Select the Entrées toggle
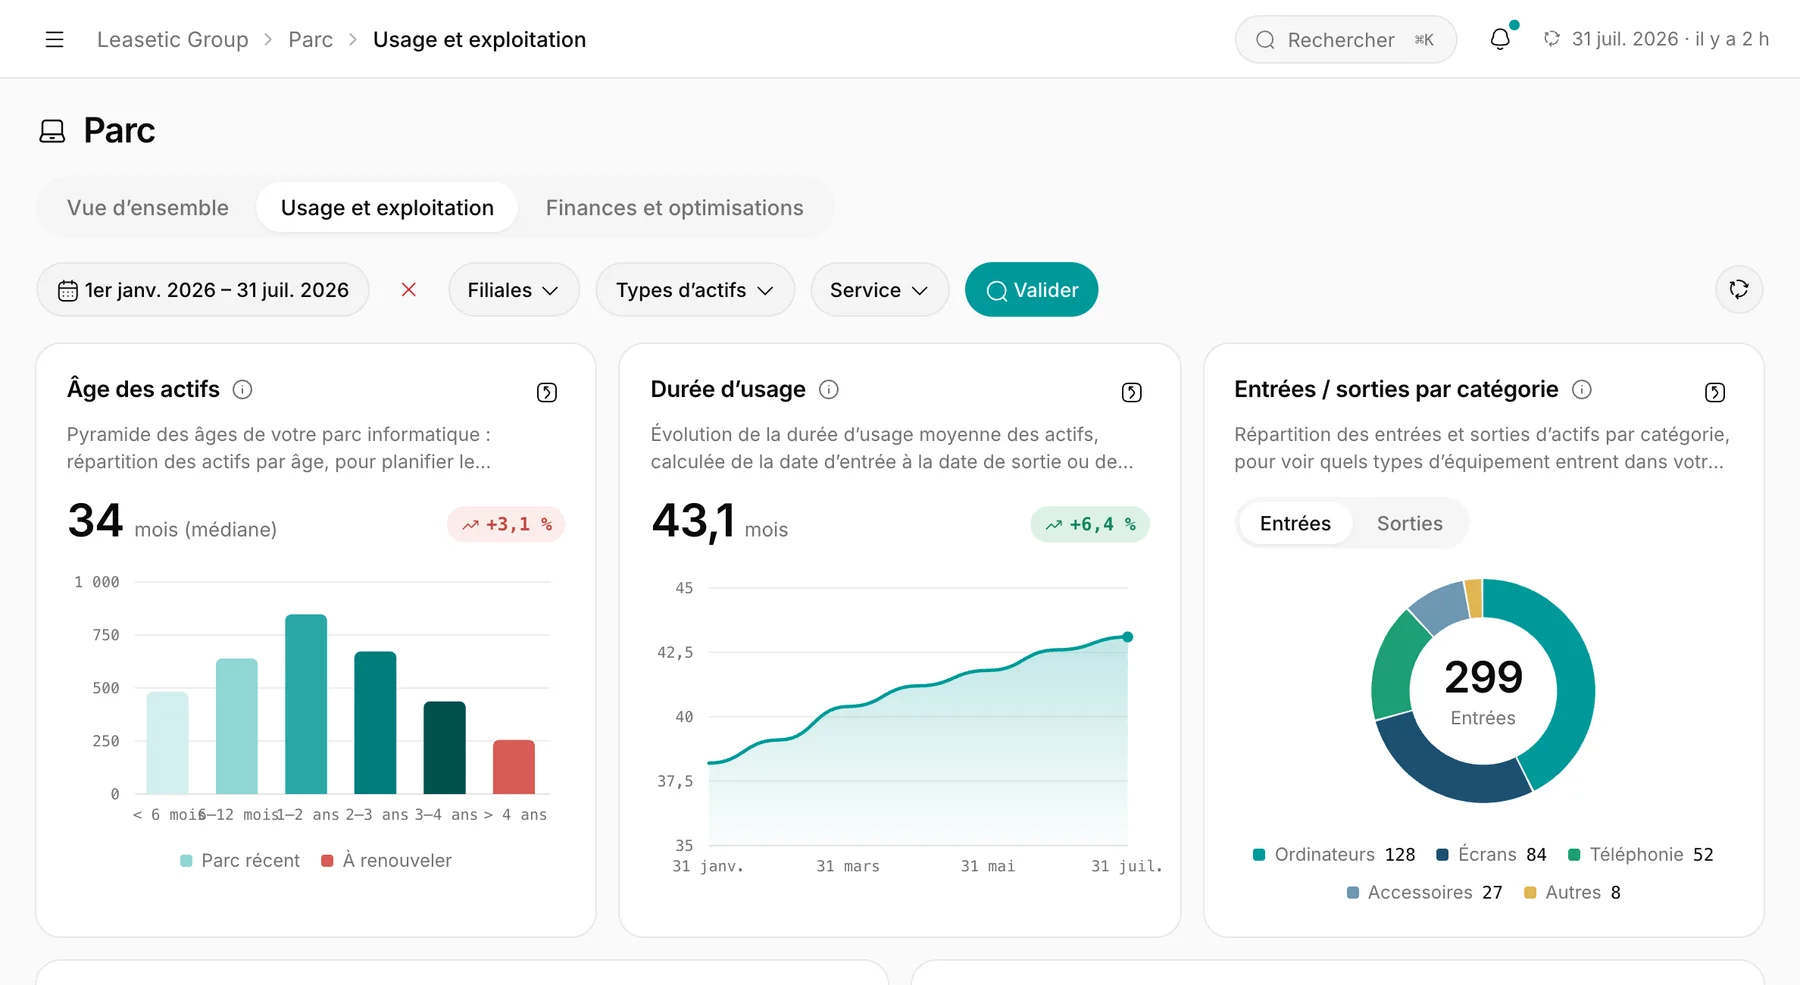 coord(1295,523)
